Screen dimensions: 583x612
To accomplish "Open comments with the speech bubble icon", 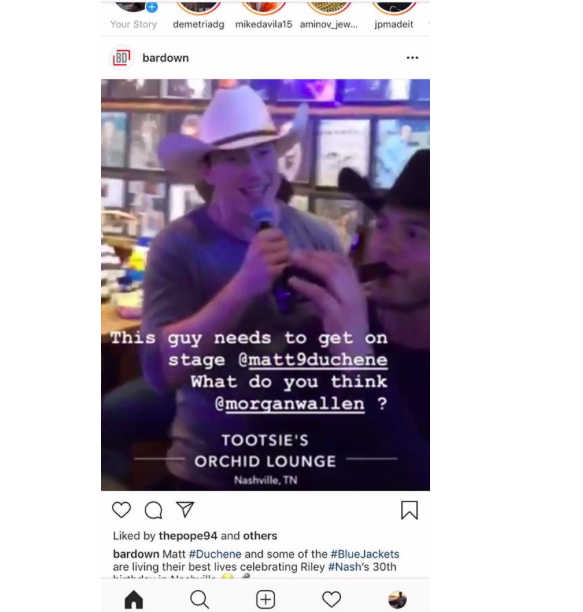I will [153, 510].
